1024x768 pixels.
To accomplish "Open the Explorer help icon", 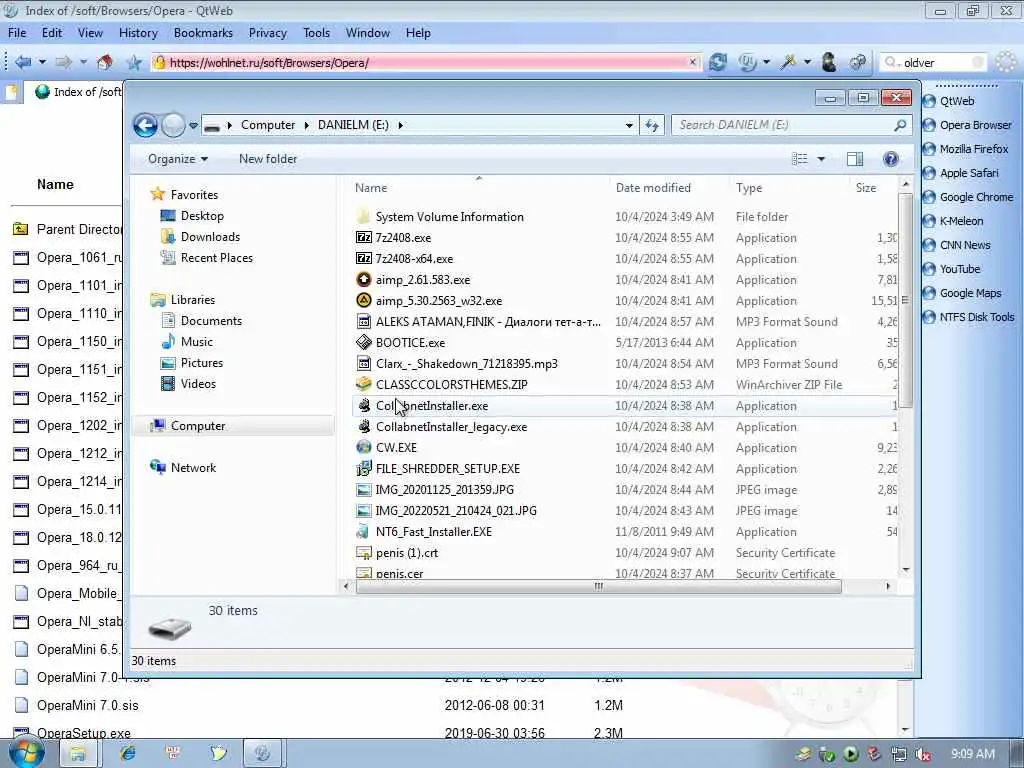I will pyautogui.click(x=890, y=159).
